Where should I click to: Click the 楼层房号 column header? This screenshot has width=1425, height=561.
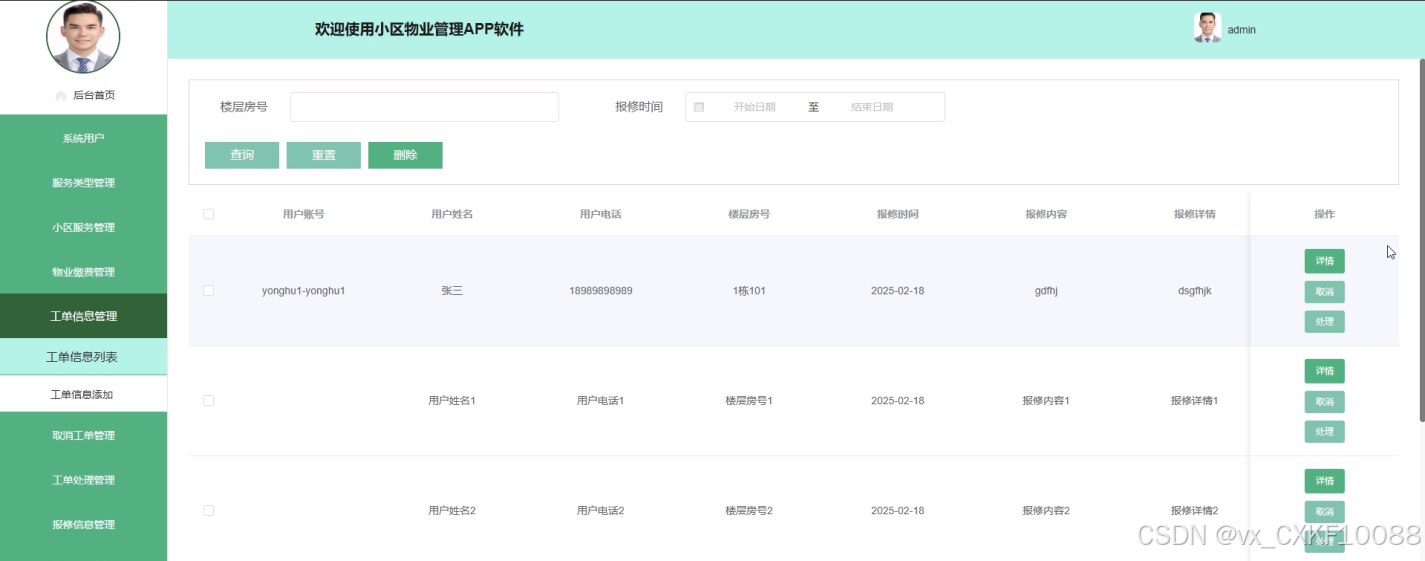coord(749,214)
